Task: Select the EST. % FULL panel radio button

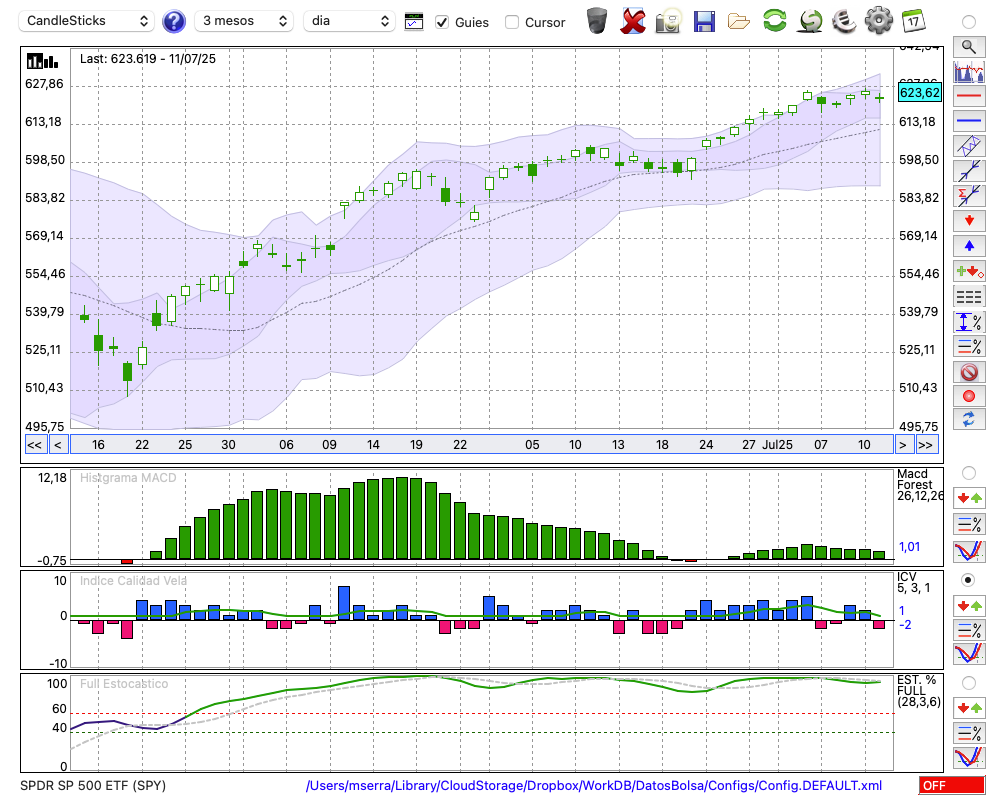Action: tap(969, 683)
